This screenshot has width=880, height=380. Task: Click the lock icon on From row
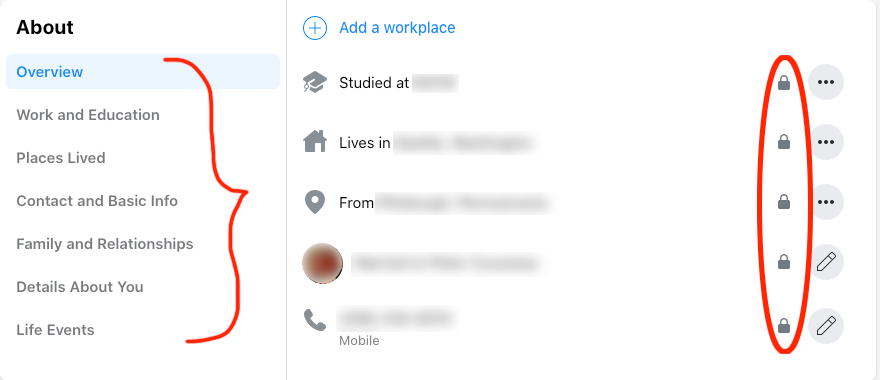pos(784,202)
